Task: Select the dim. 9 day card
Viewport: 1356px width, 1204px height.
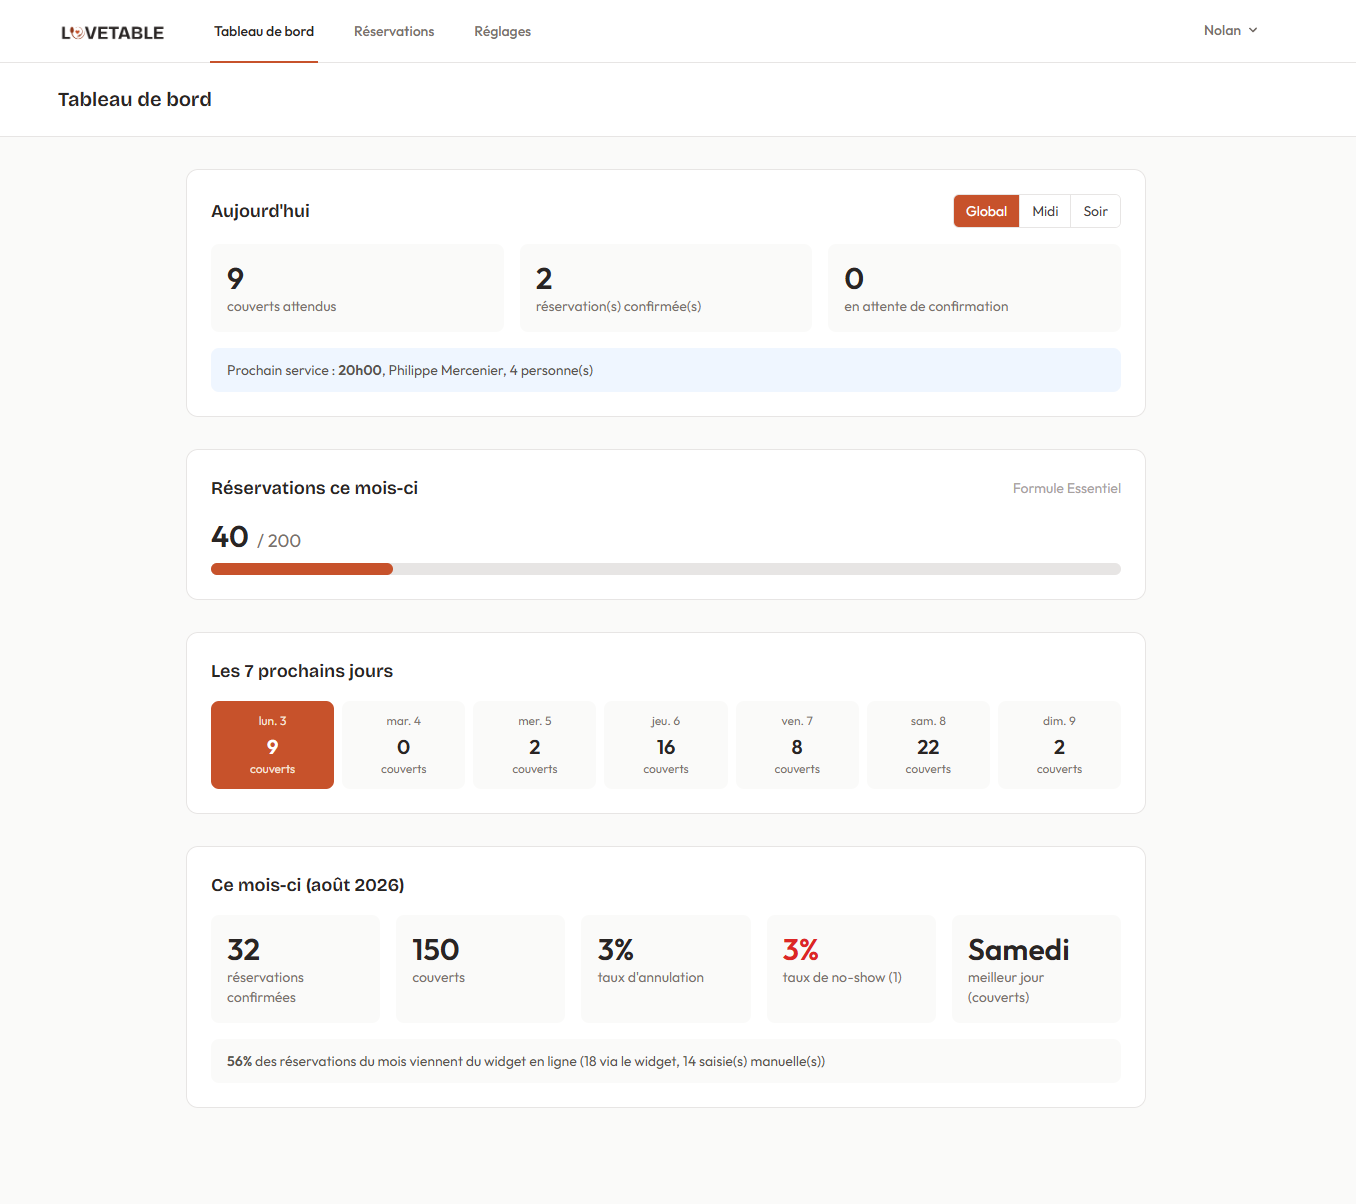Action: click(x=1059, y=745)
